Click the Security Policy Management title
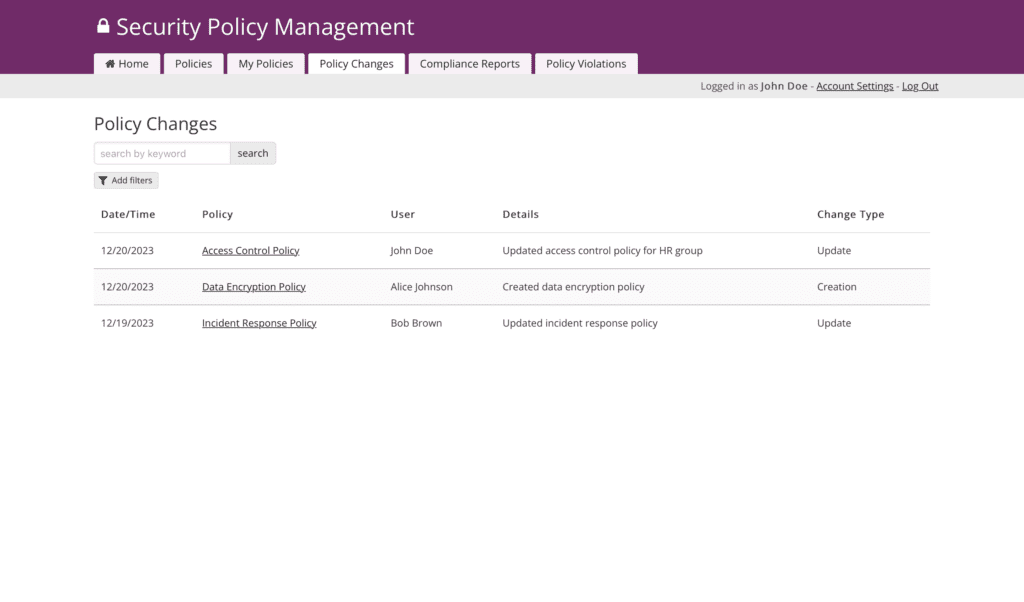1024x602 pixels. point(265,27)
